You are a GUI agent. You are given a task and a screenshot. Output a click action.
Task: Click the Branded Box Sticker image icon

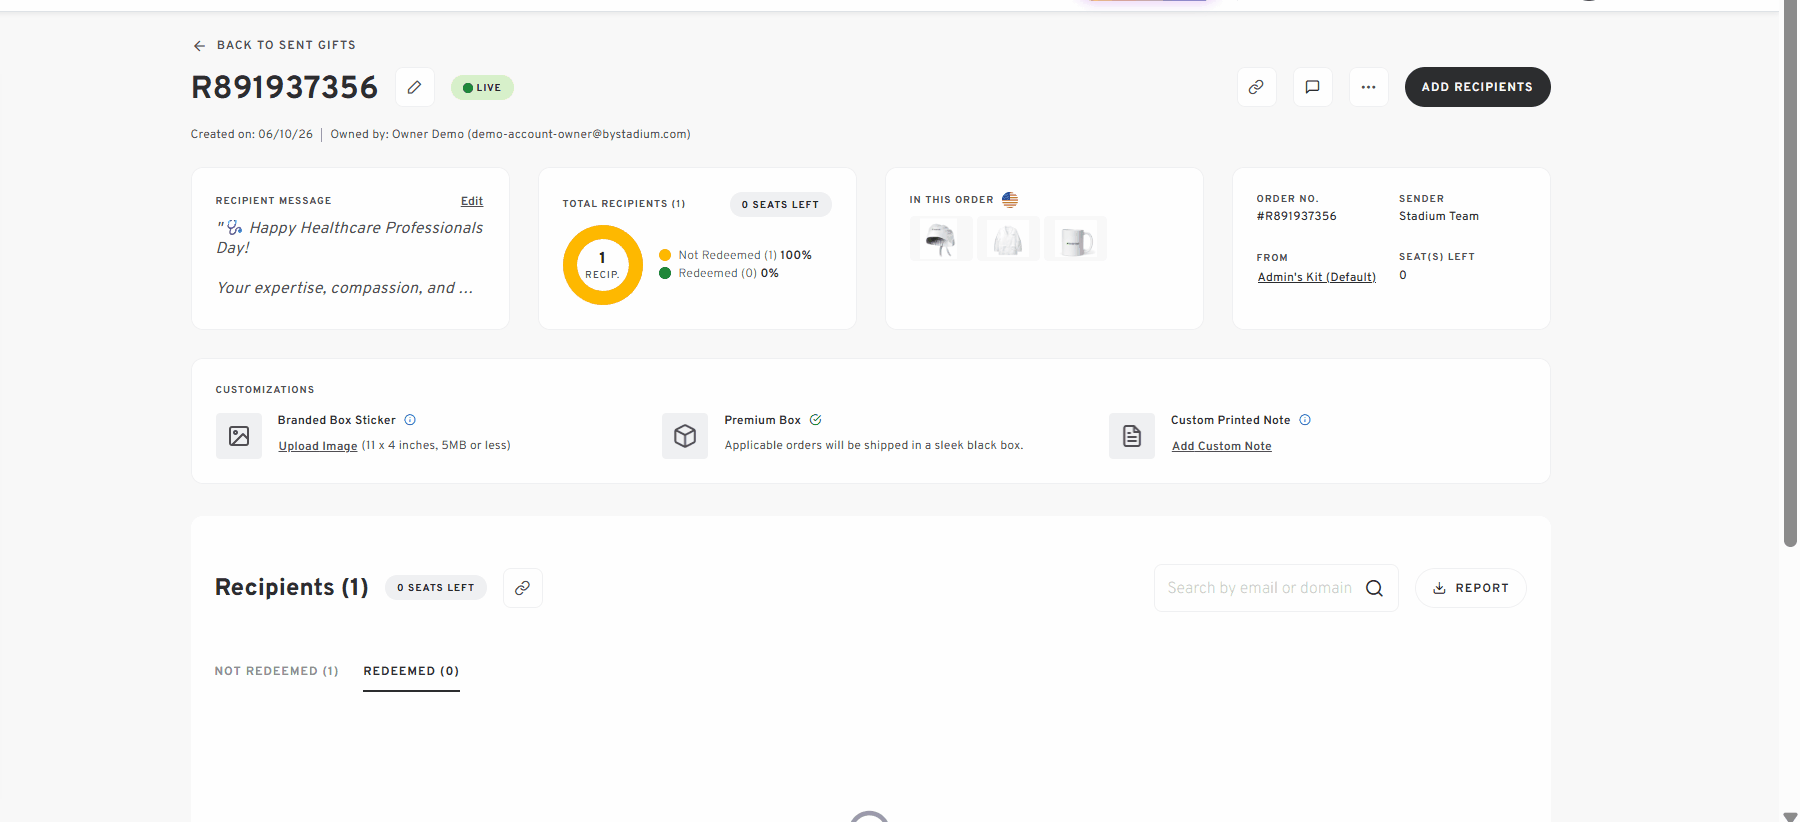point(239,436)
